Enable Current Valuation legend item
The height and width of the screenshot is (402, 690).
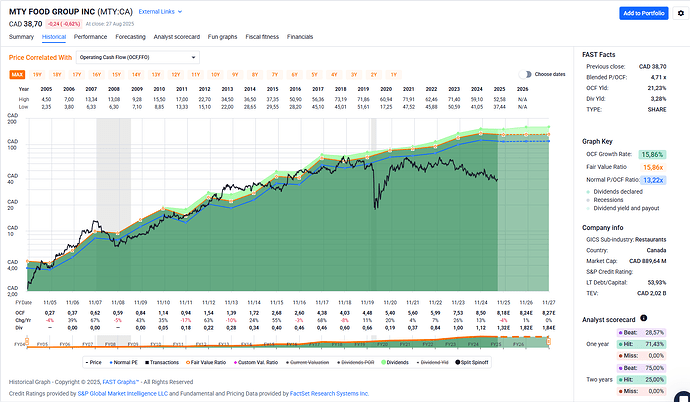tap(307, 362)
